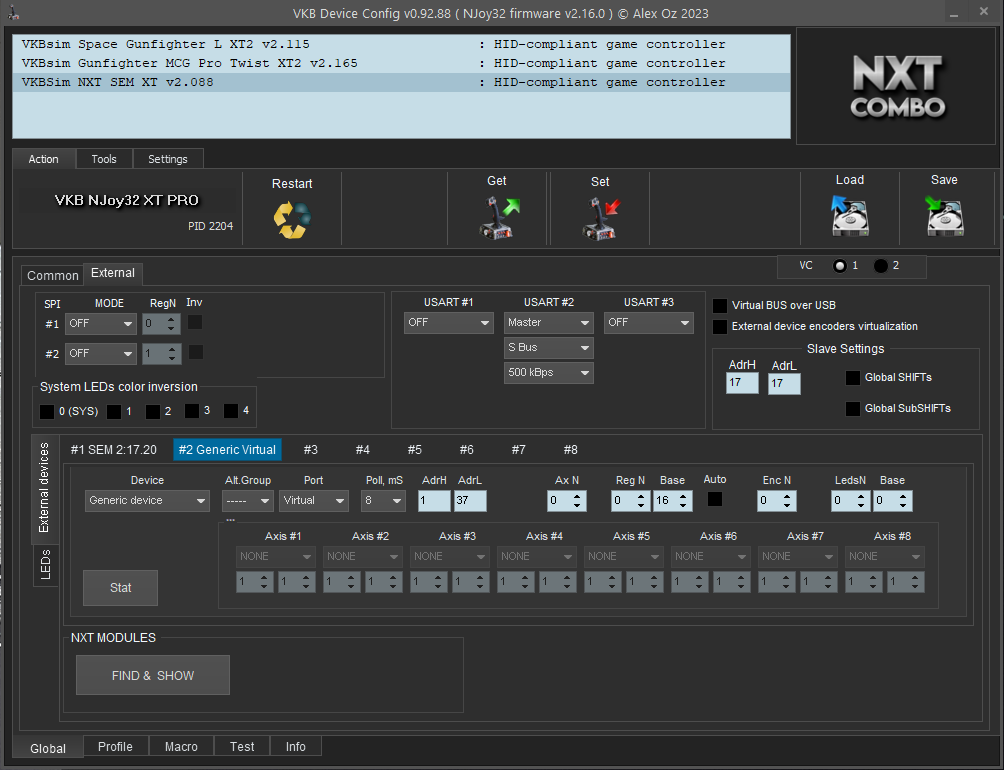The width and height of the screenshot is (1004, 770).
Task: Click the app icon in title bar
Action: coord(13,13)
